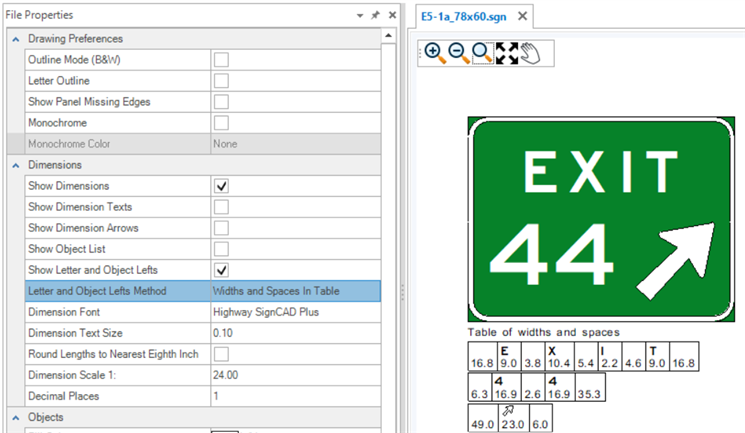Screen dimensions: 745x433
Task: Tick the Monochrome checkbox
Action: [222, 123]
